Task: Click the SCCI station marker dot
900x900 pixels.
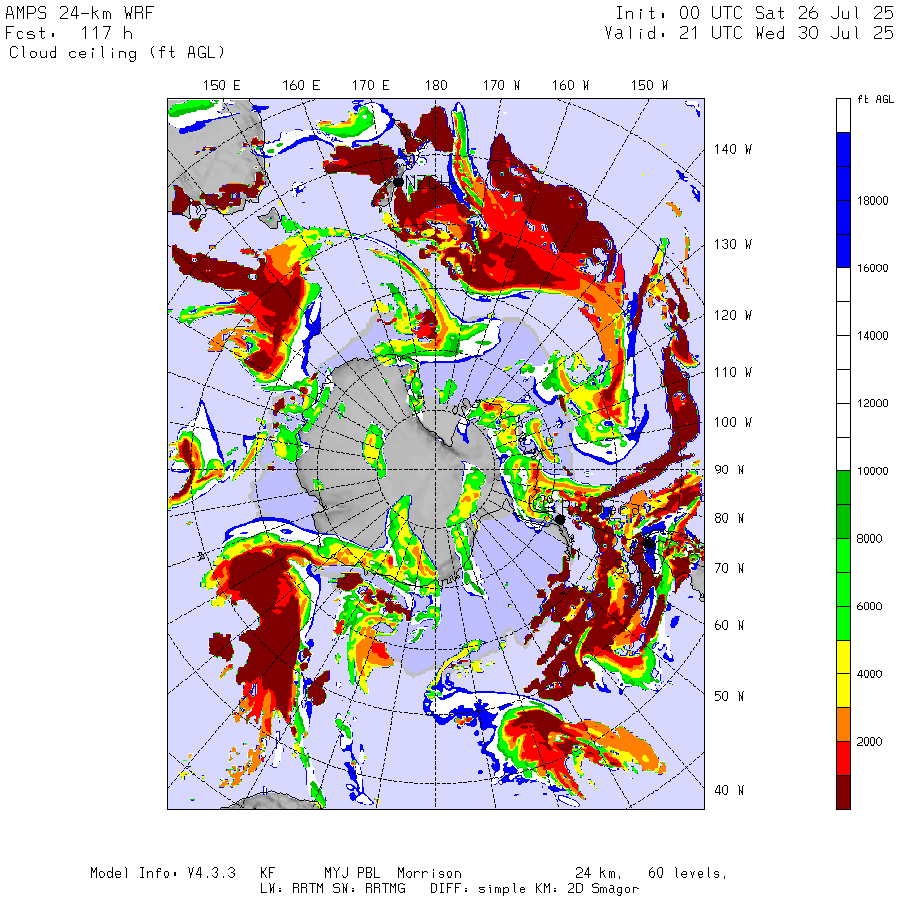Action: point(648,544)
